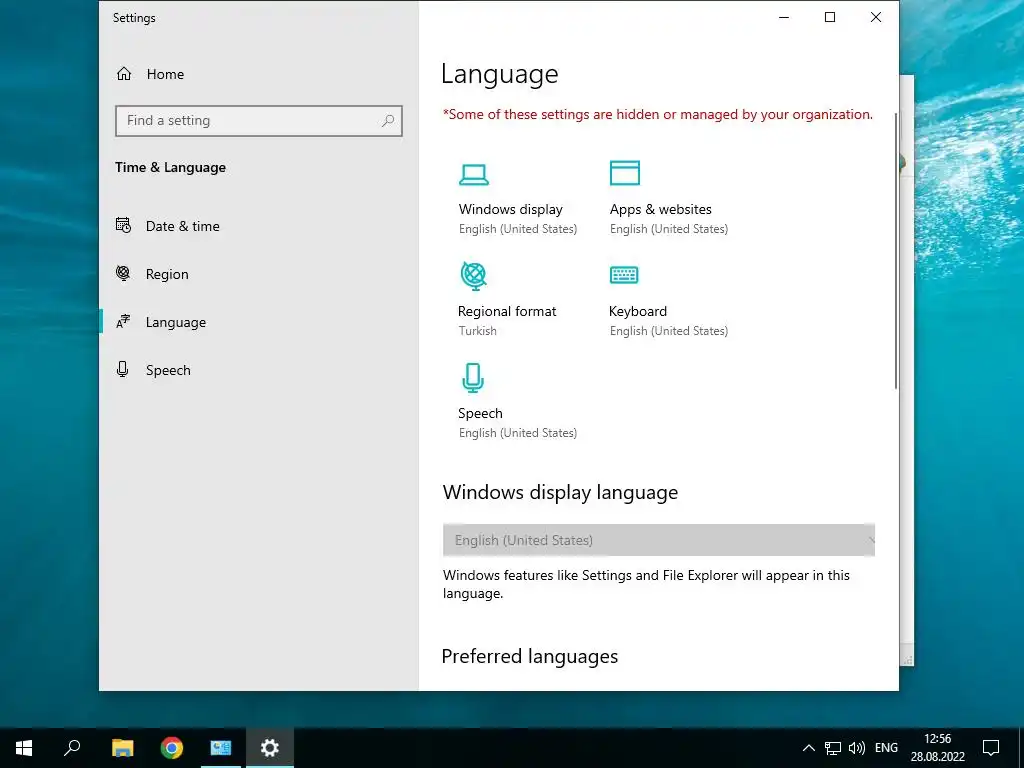The height and width of the screenshot is (768, 1024).
Task: Open taskbar search magnifier
Action: click(x=72, y=748)
